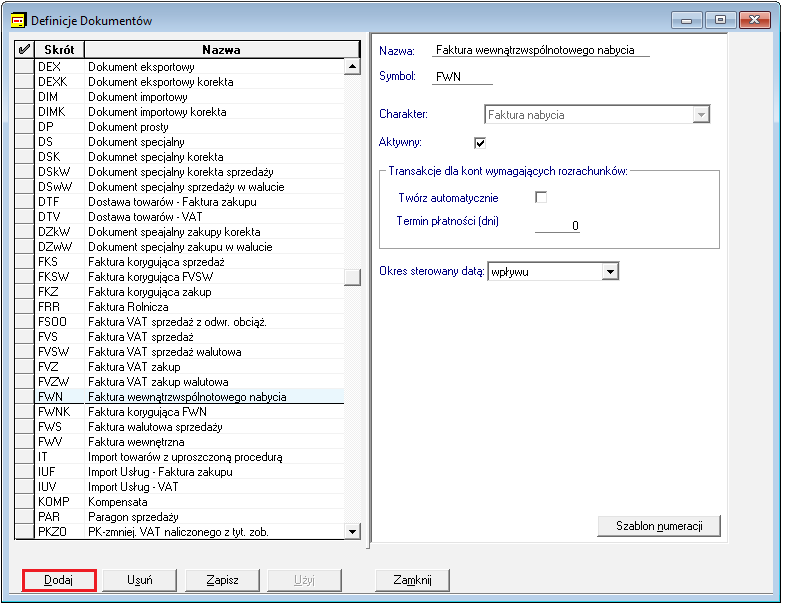Enable Twórz automatycznie checkbox

(541, 197)
